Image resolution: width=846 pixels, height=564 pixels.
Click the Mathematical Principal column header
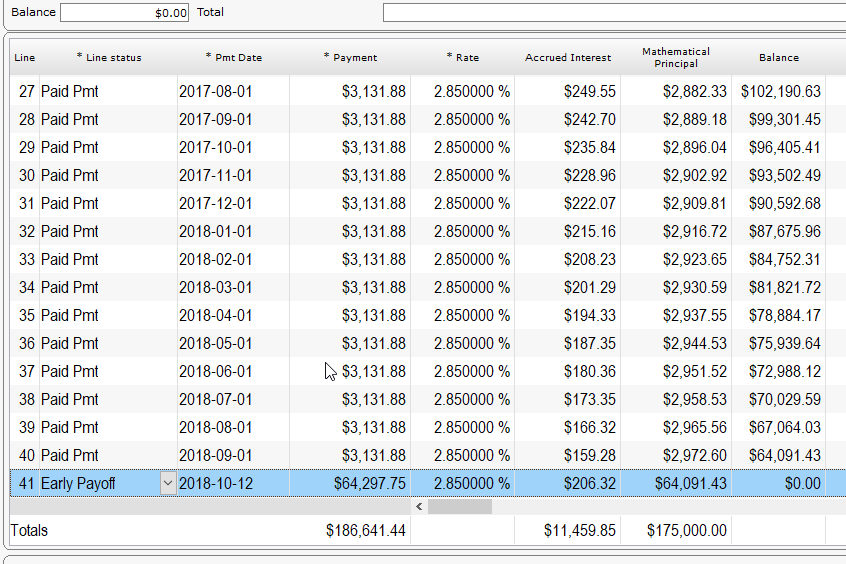(676, 58)
